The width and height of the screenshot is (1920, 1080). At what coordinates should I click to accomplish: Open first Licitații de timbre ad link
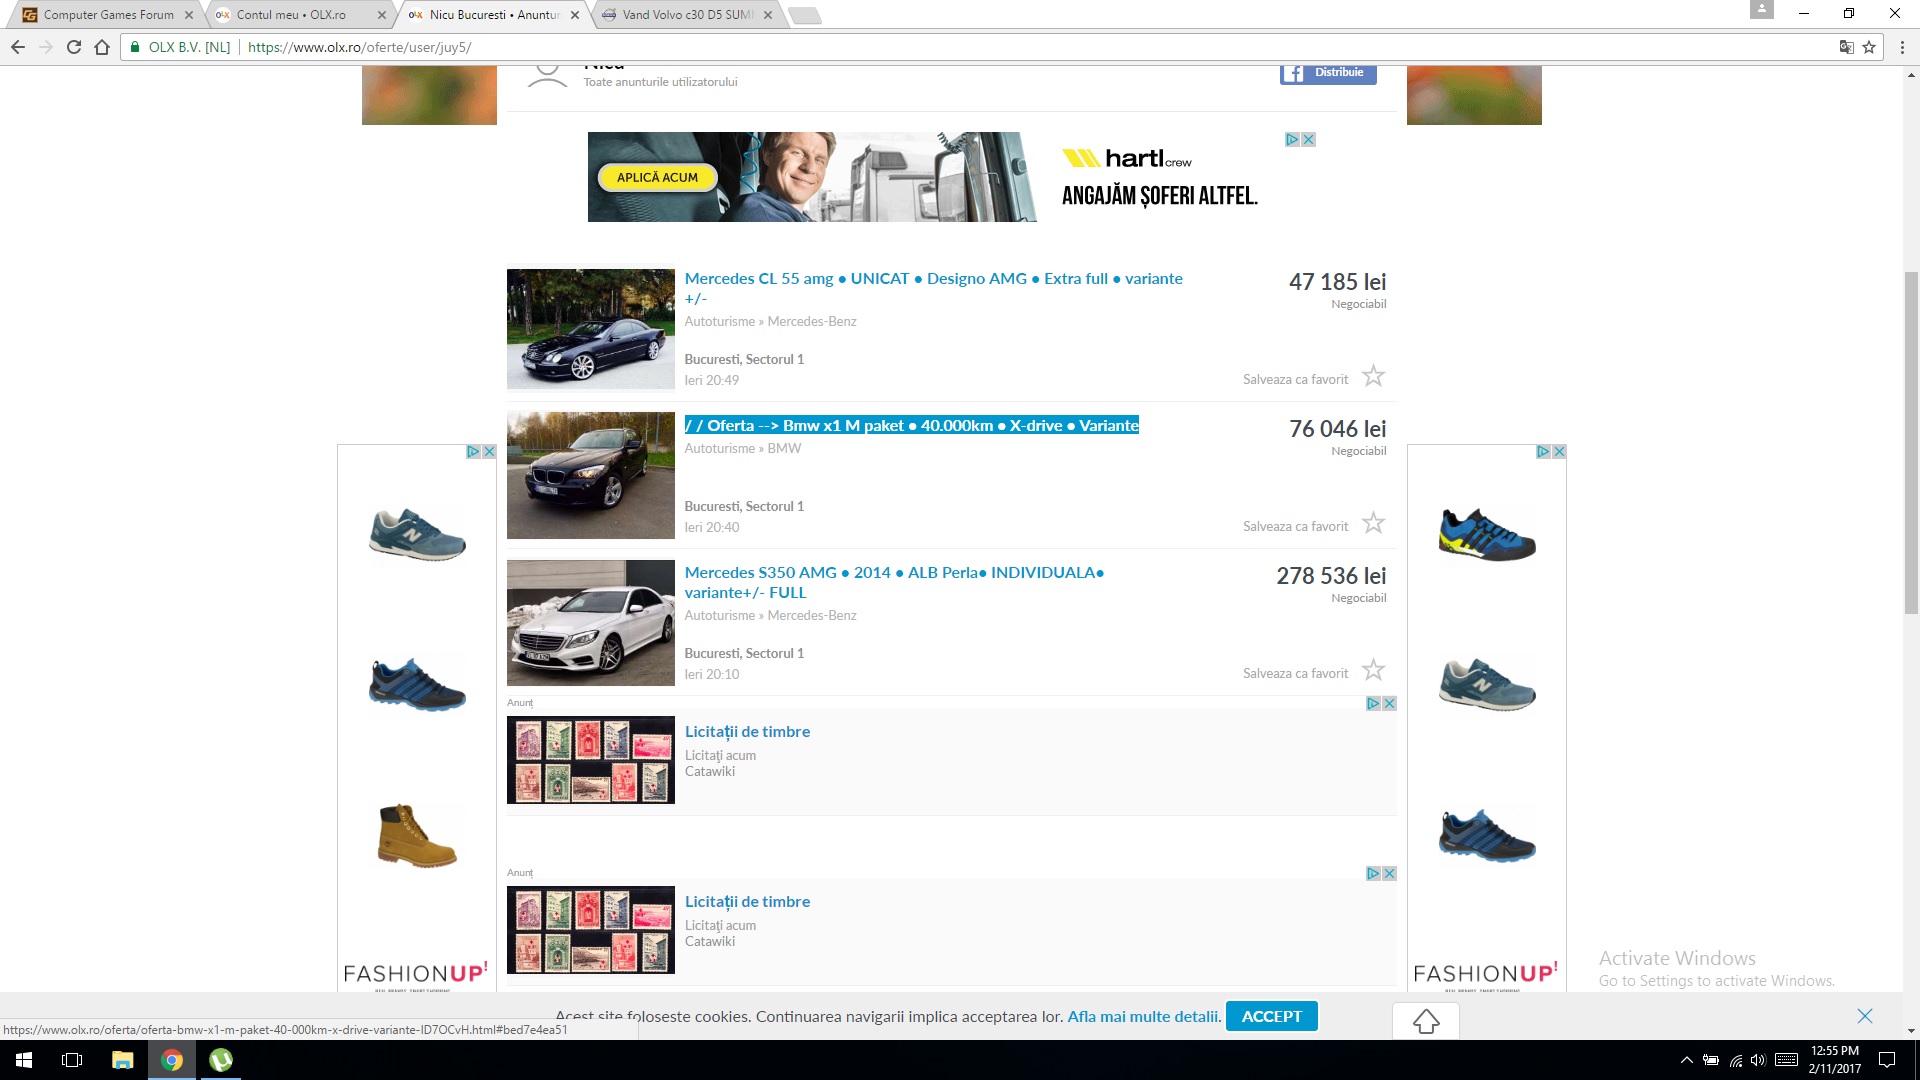click(747, 731)
